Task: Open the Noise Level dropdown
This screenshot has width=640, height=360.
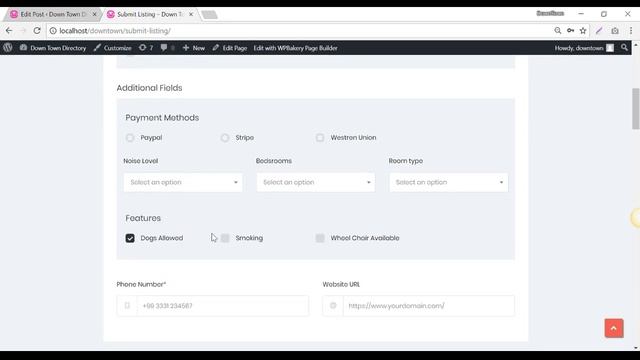Action: [183, 182]
